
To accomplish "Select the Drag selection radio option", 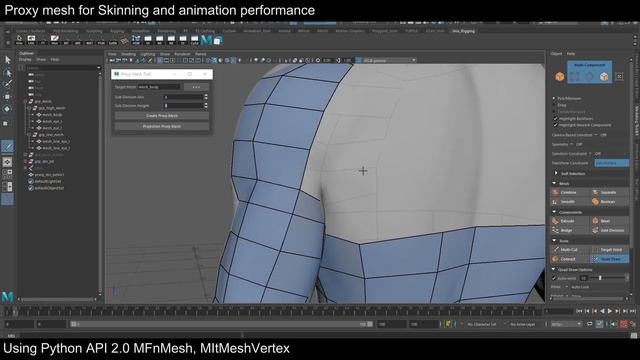I will point(554,105).
